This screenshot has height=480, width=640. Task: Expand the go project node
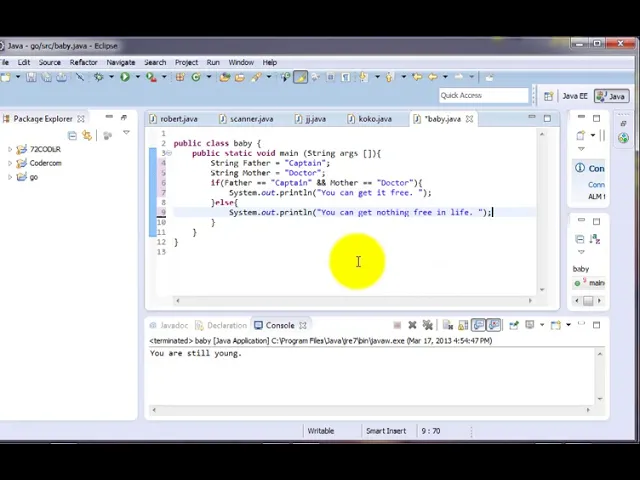pos(10,177)
